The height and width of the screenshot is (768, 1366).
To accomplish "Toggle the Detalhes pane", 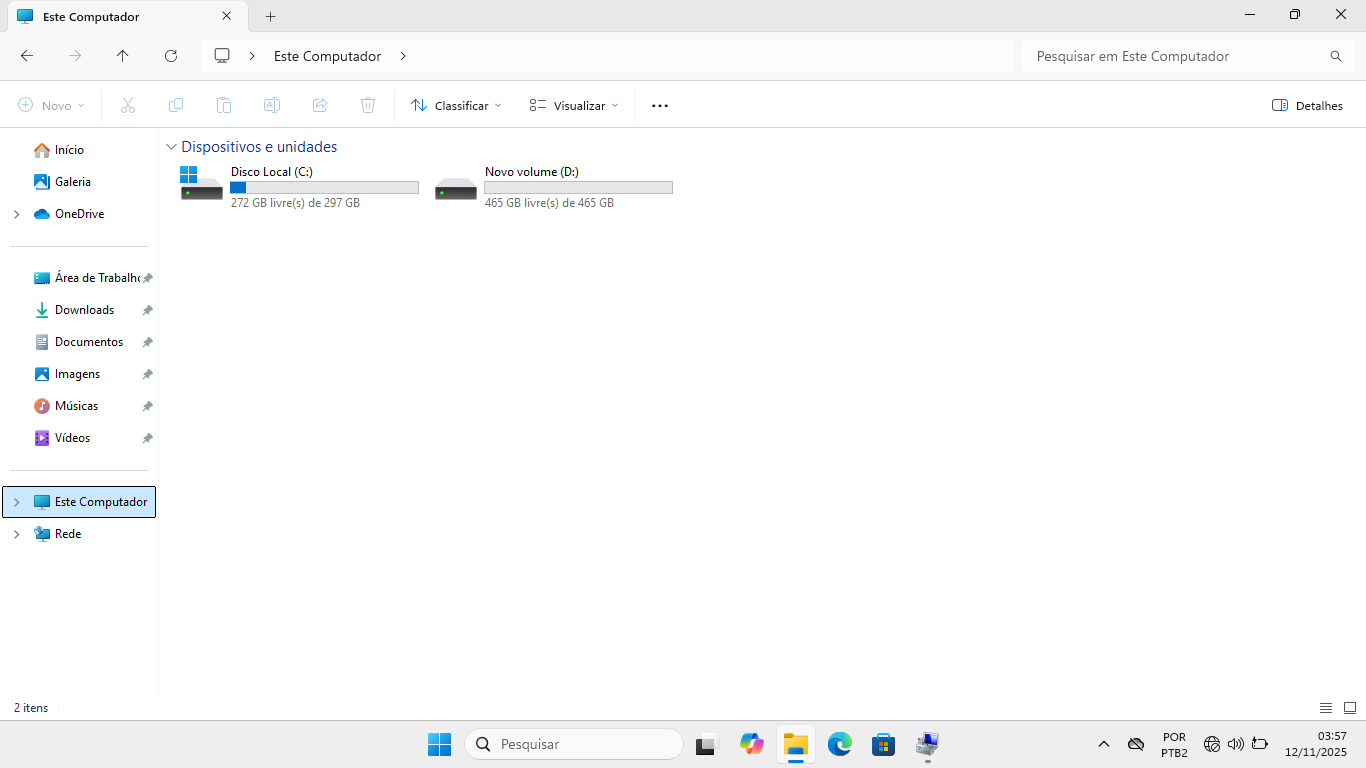I will click(x=1306, y=105).
